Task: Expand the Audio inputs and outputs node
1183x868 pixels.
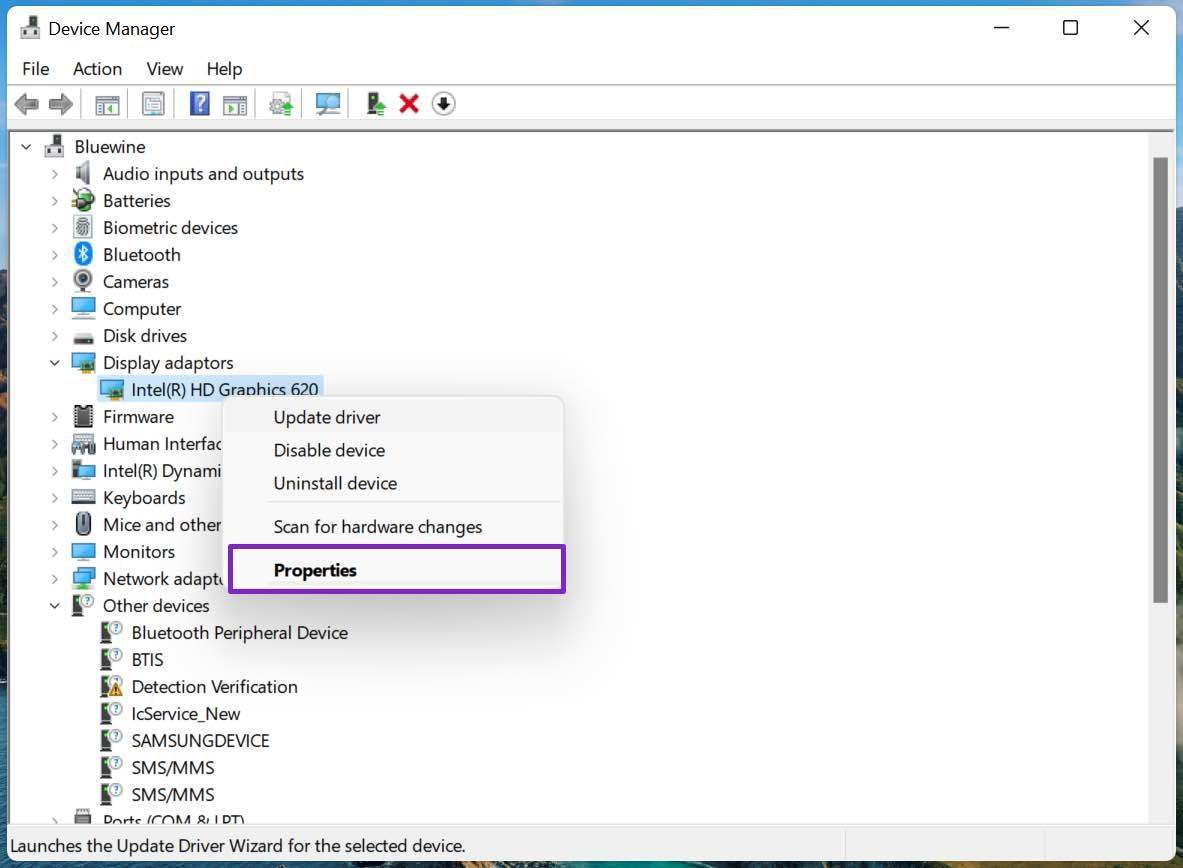Action: (55, 174)
